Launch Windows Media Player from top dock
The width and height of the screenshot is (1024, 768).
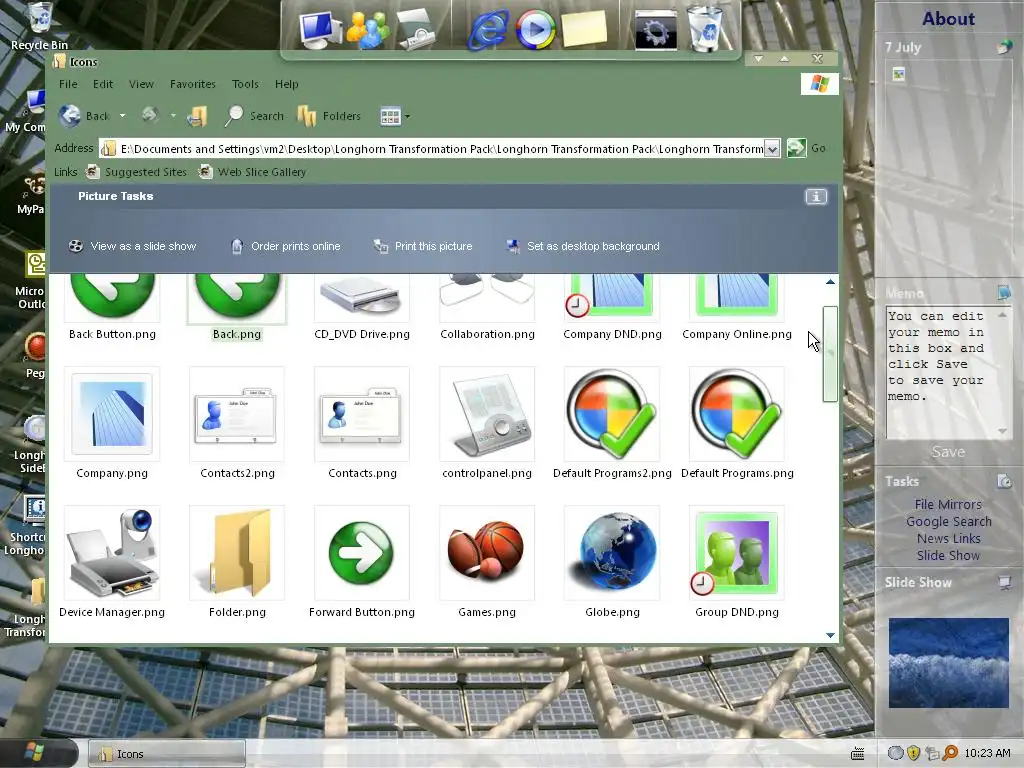pyautogui.click(x=536, y=29)
